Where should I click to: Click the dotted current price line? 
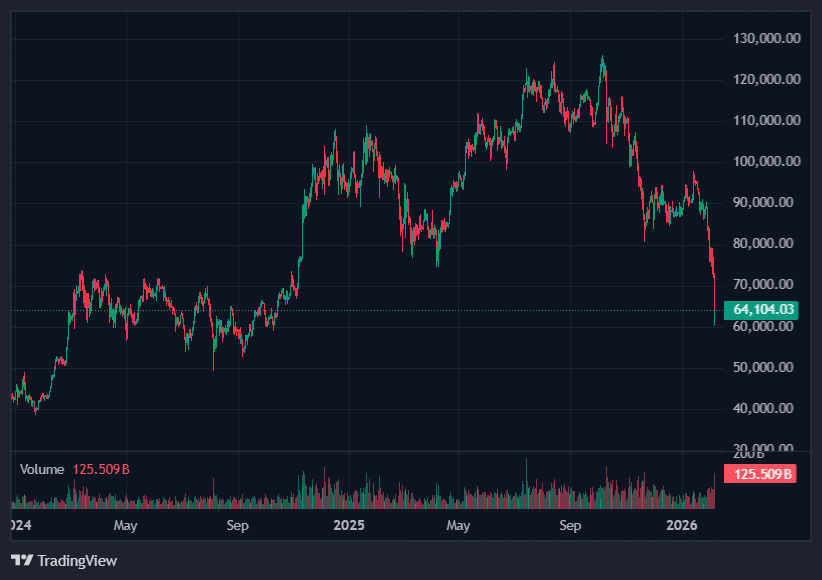pyautogui.click(x=400, y=310)
